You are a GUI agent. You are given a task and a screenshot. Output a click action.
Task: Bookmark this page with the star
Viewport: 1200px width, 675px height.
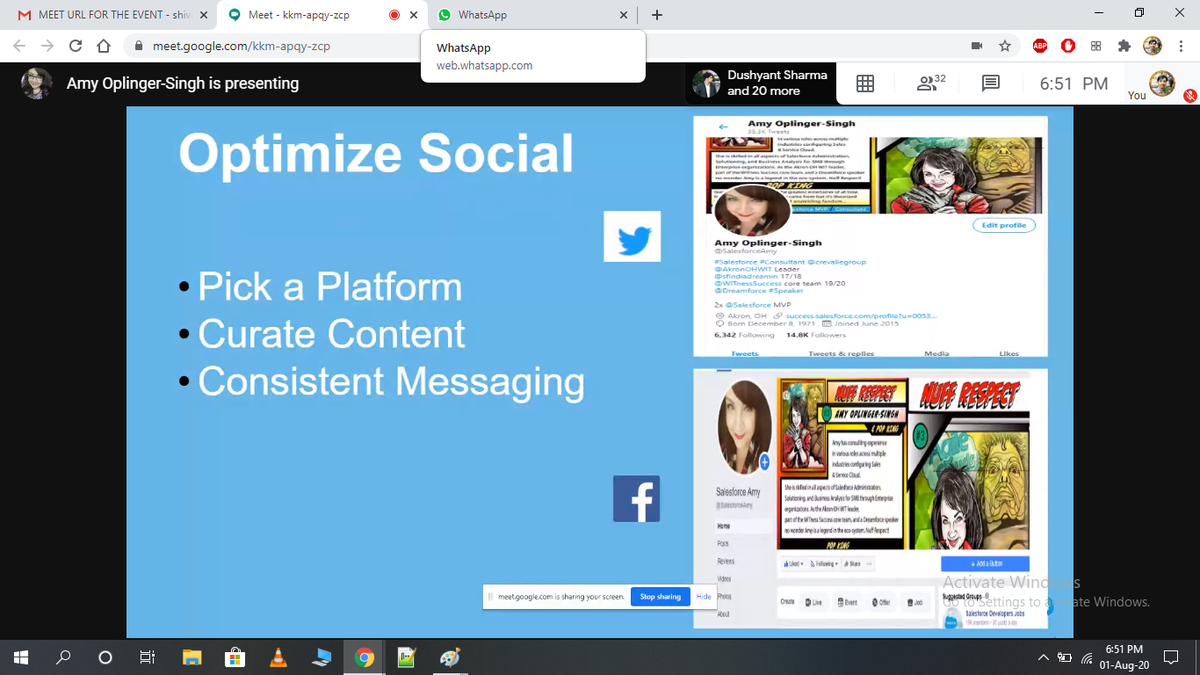tap(1004, 46)
